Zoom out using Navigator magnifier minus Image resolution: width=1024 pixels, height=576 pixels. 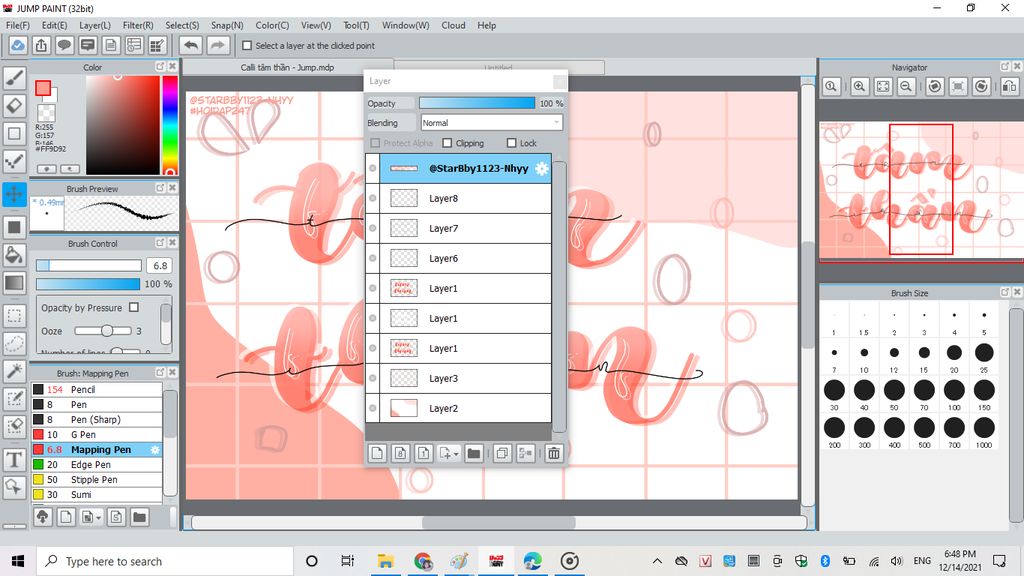coord(906,86)
